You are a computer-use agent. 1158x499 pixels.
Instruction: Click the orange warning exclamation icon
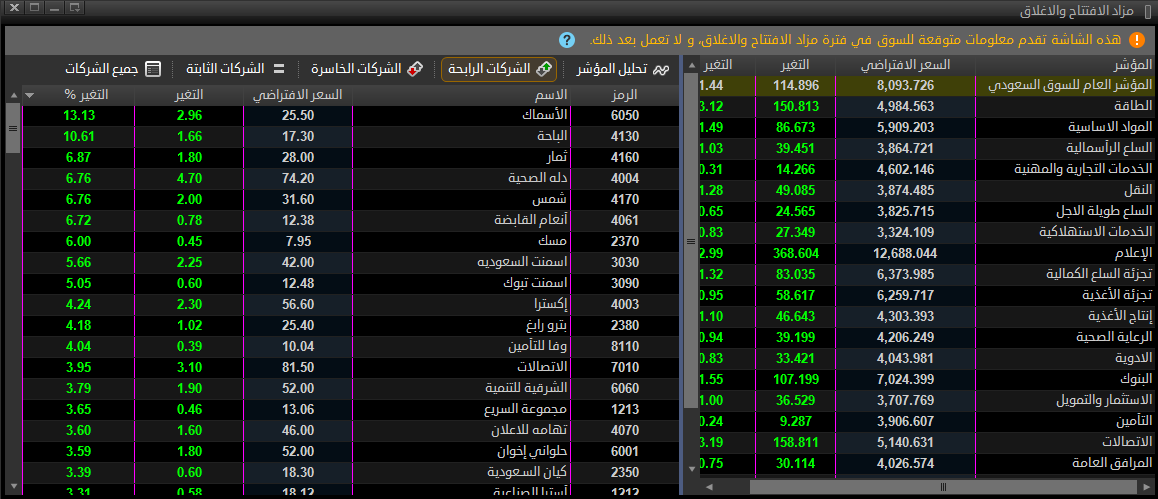tap(1138, 40)
